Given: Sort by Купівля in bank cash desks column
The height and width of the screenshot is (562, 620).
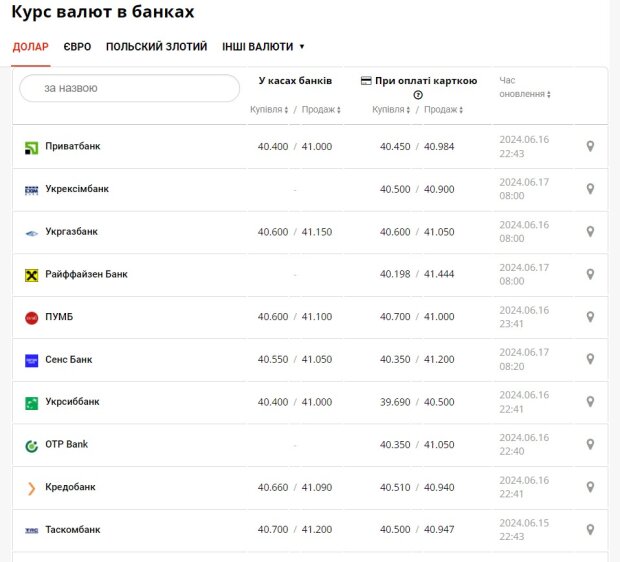Looking at the screenshot, I should (x=269, y=110).
